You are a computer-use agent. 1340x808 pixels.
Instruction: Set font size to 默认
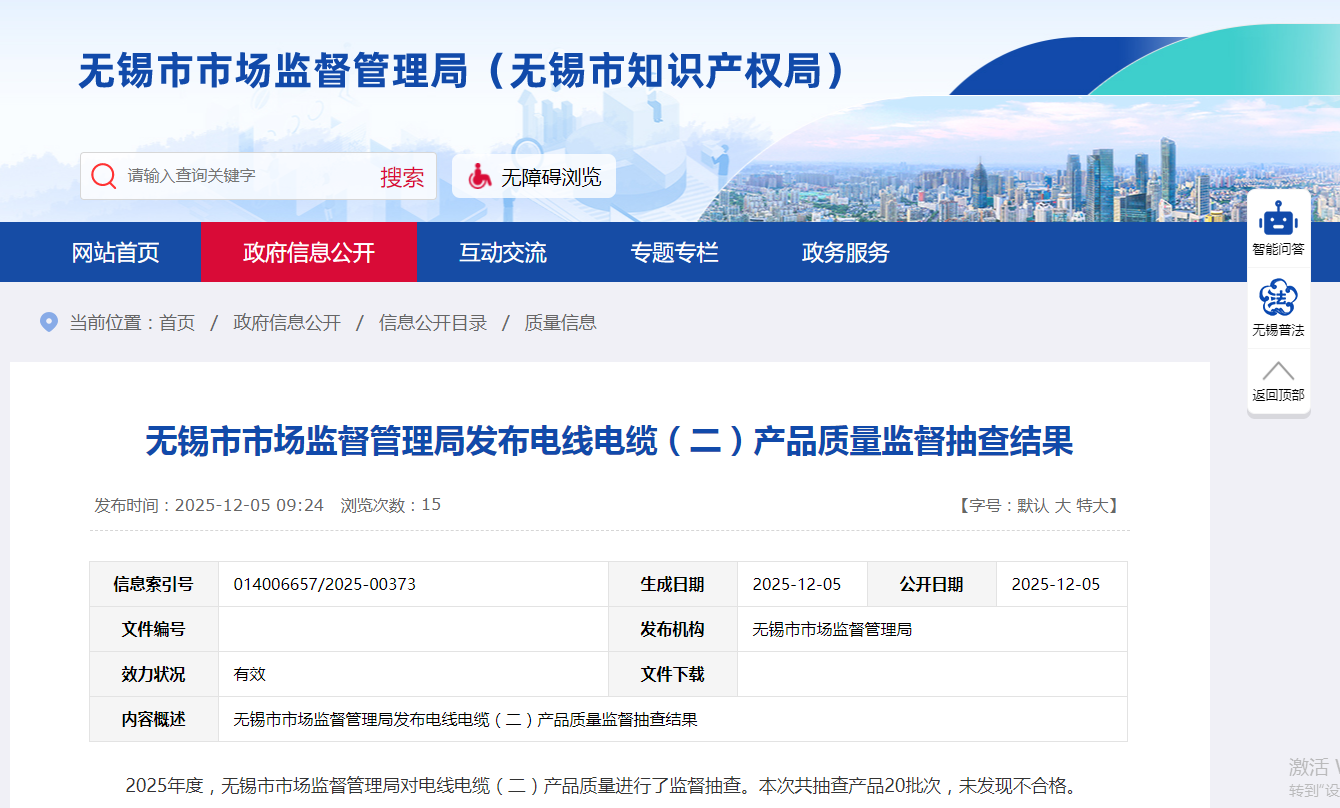[1033, 506]
